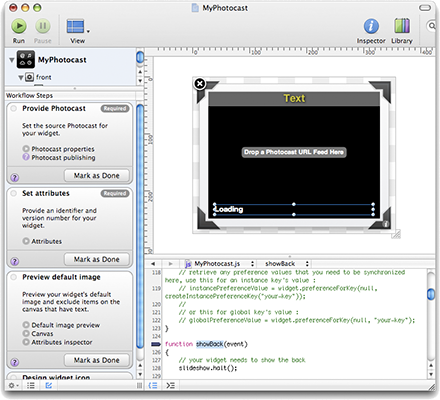The image size is (440, 400).
Task: Click the slideshow.halt(); code line
Action: [208, 368]
